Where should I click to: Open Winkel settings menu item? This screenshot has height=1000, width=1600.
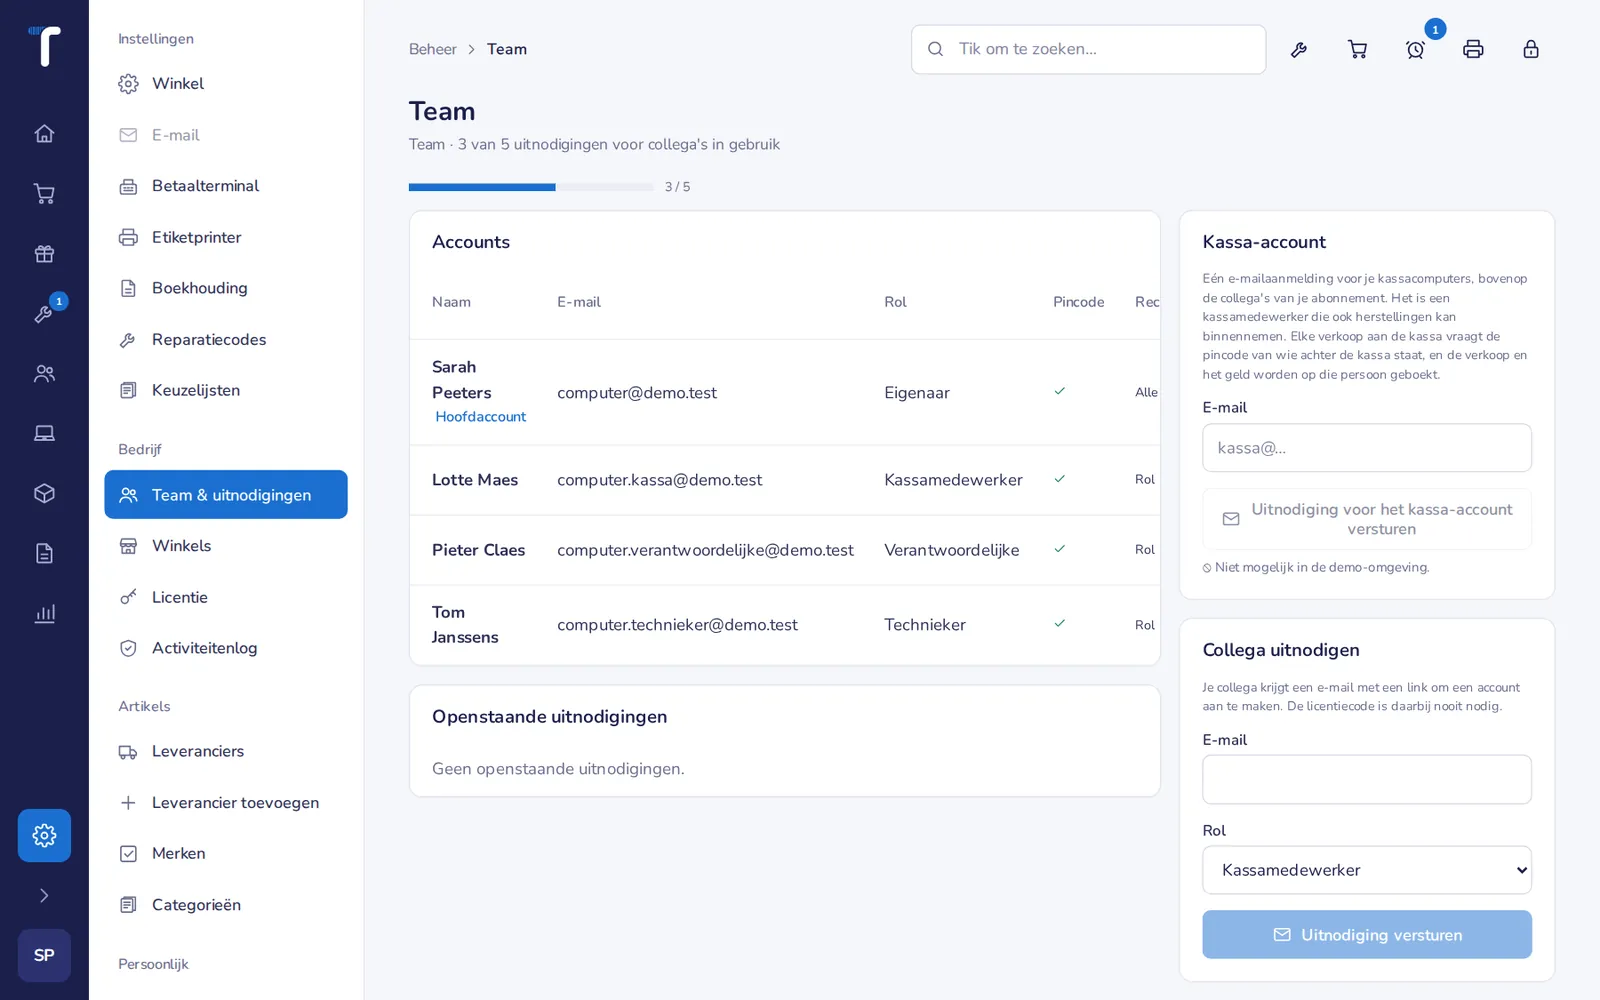tap(226, 84)
